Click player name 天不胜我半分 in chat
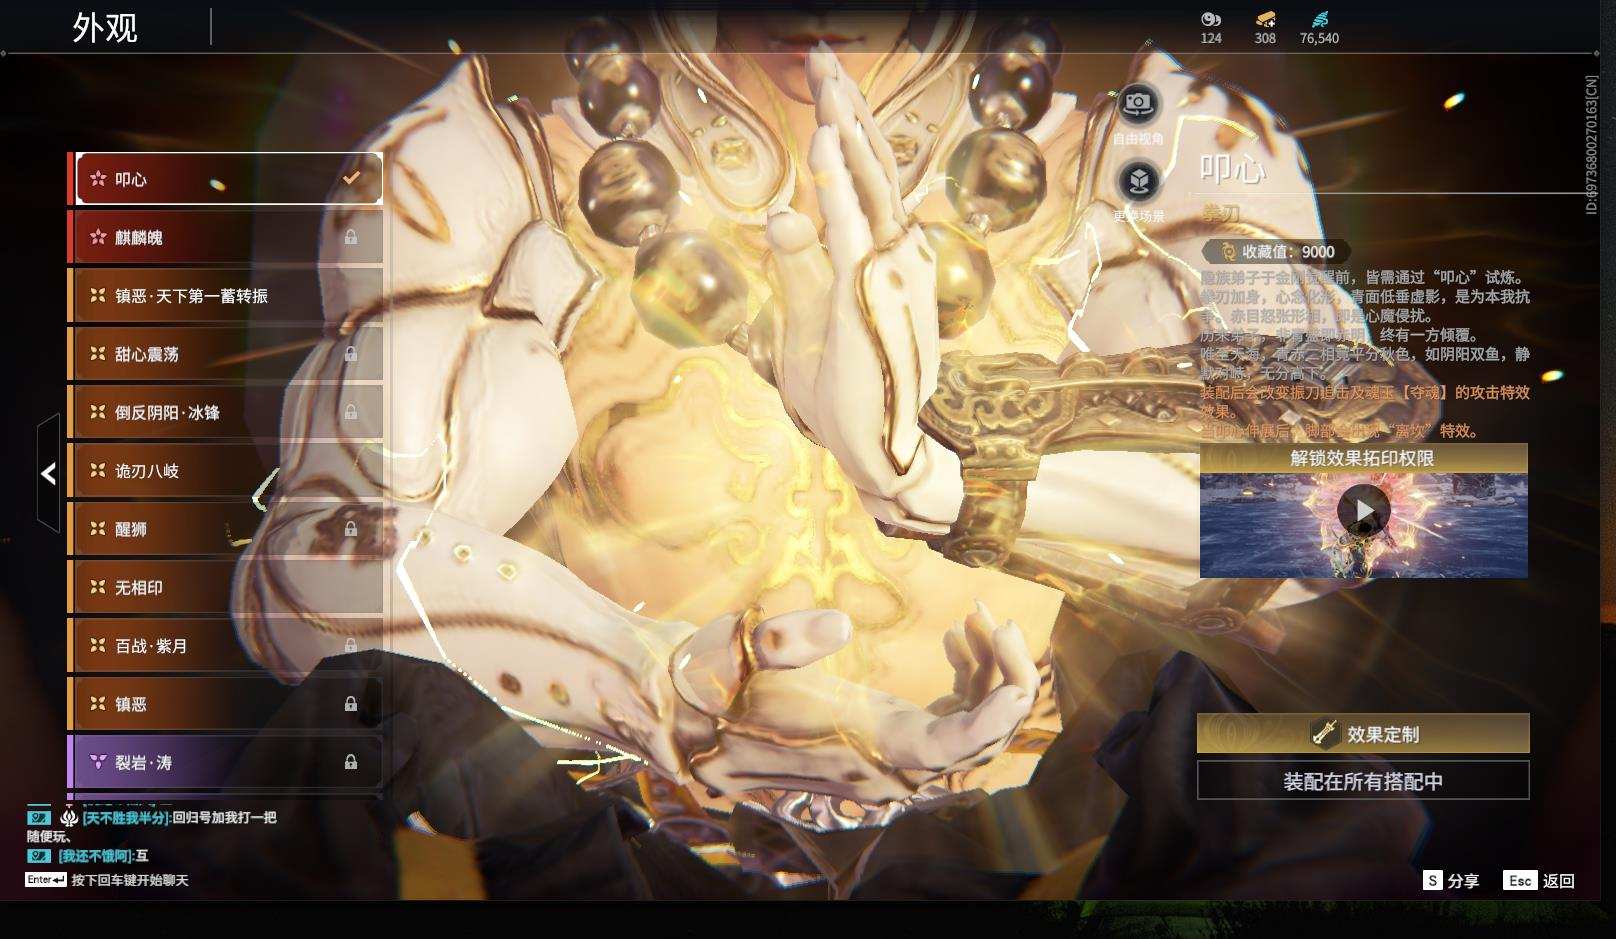Screen dimensions: 1616x939 (x=125, y=818)
